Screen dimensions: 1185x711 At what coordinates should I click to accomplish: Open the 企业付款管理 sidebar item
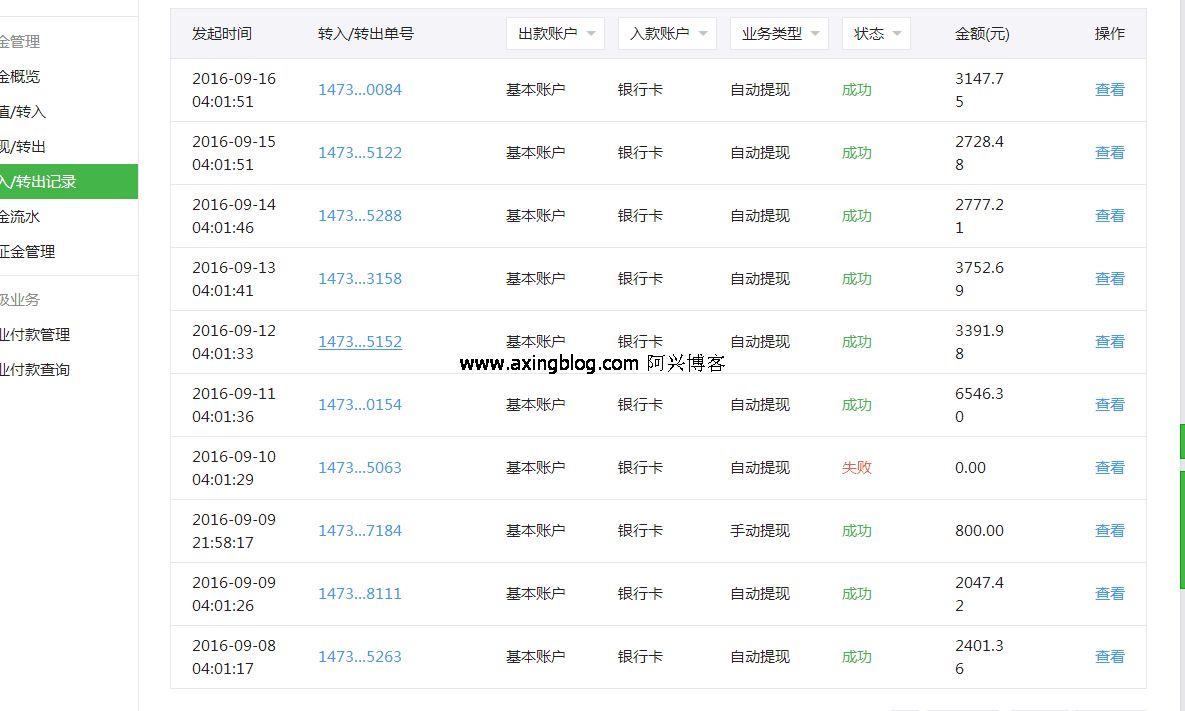coord(35,335)
